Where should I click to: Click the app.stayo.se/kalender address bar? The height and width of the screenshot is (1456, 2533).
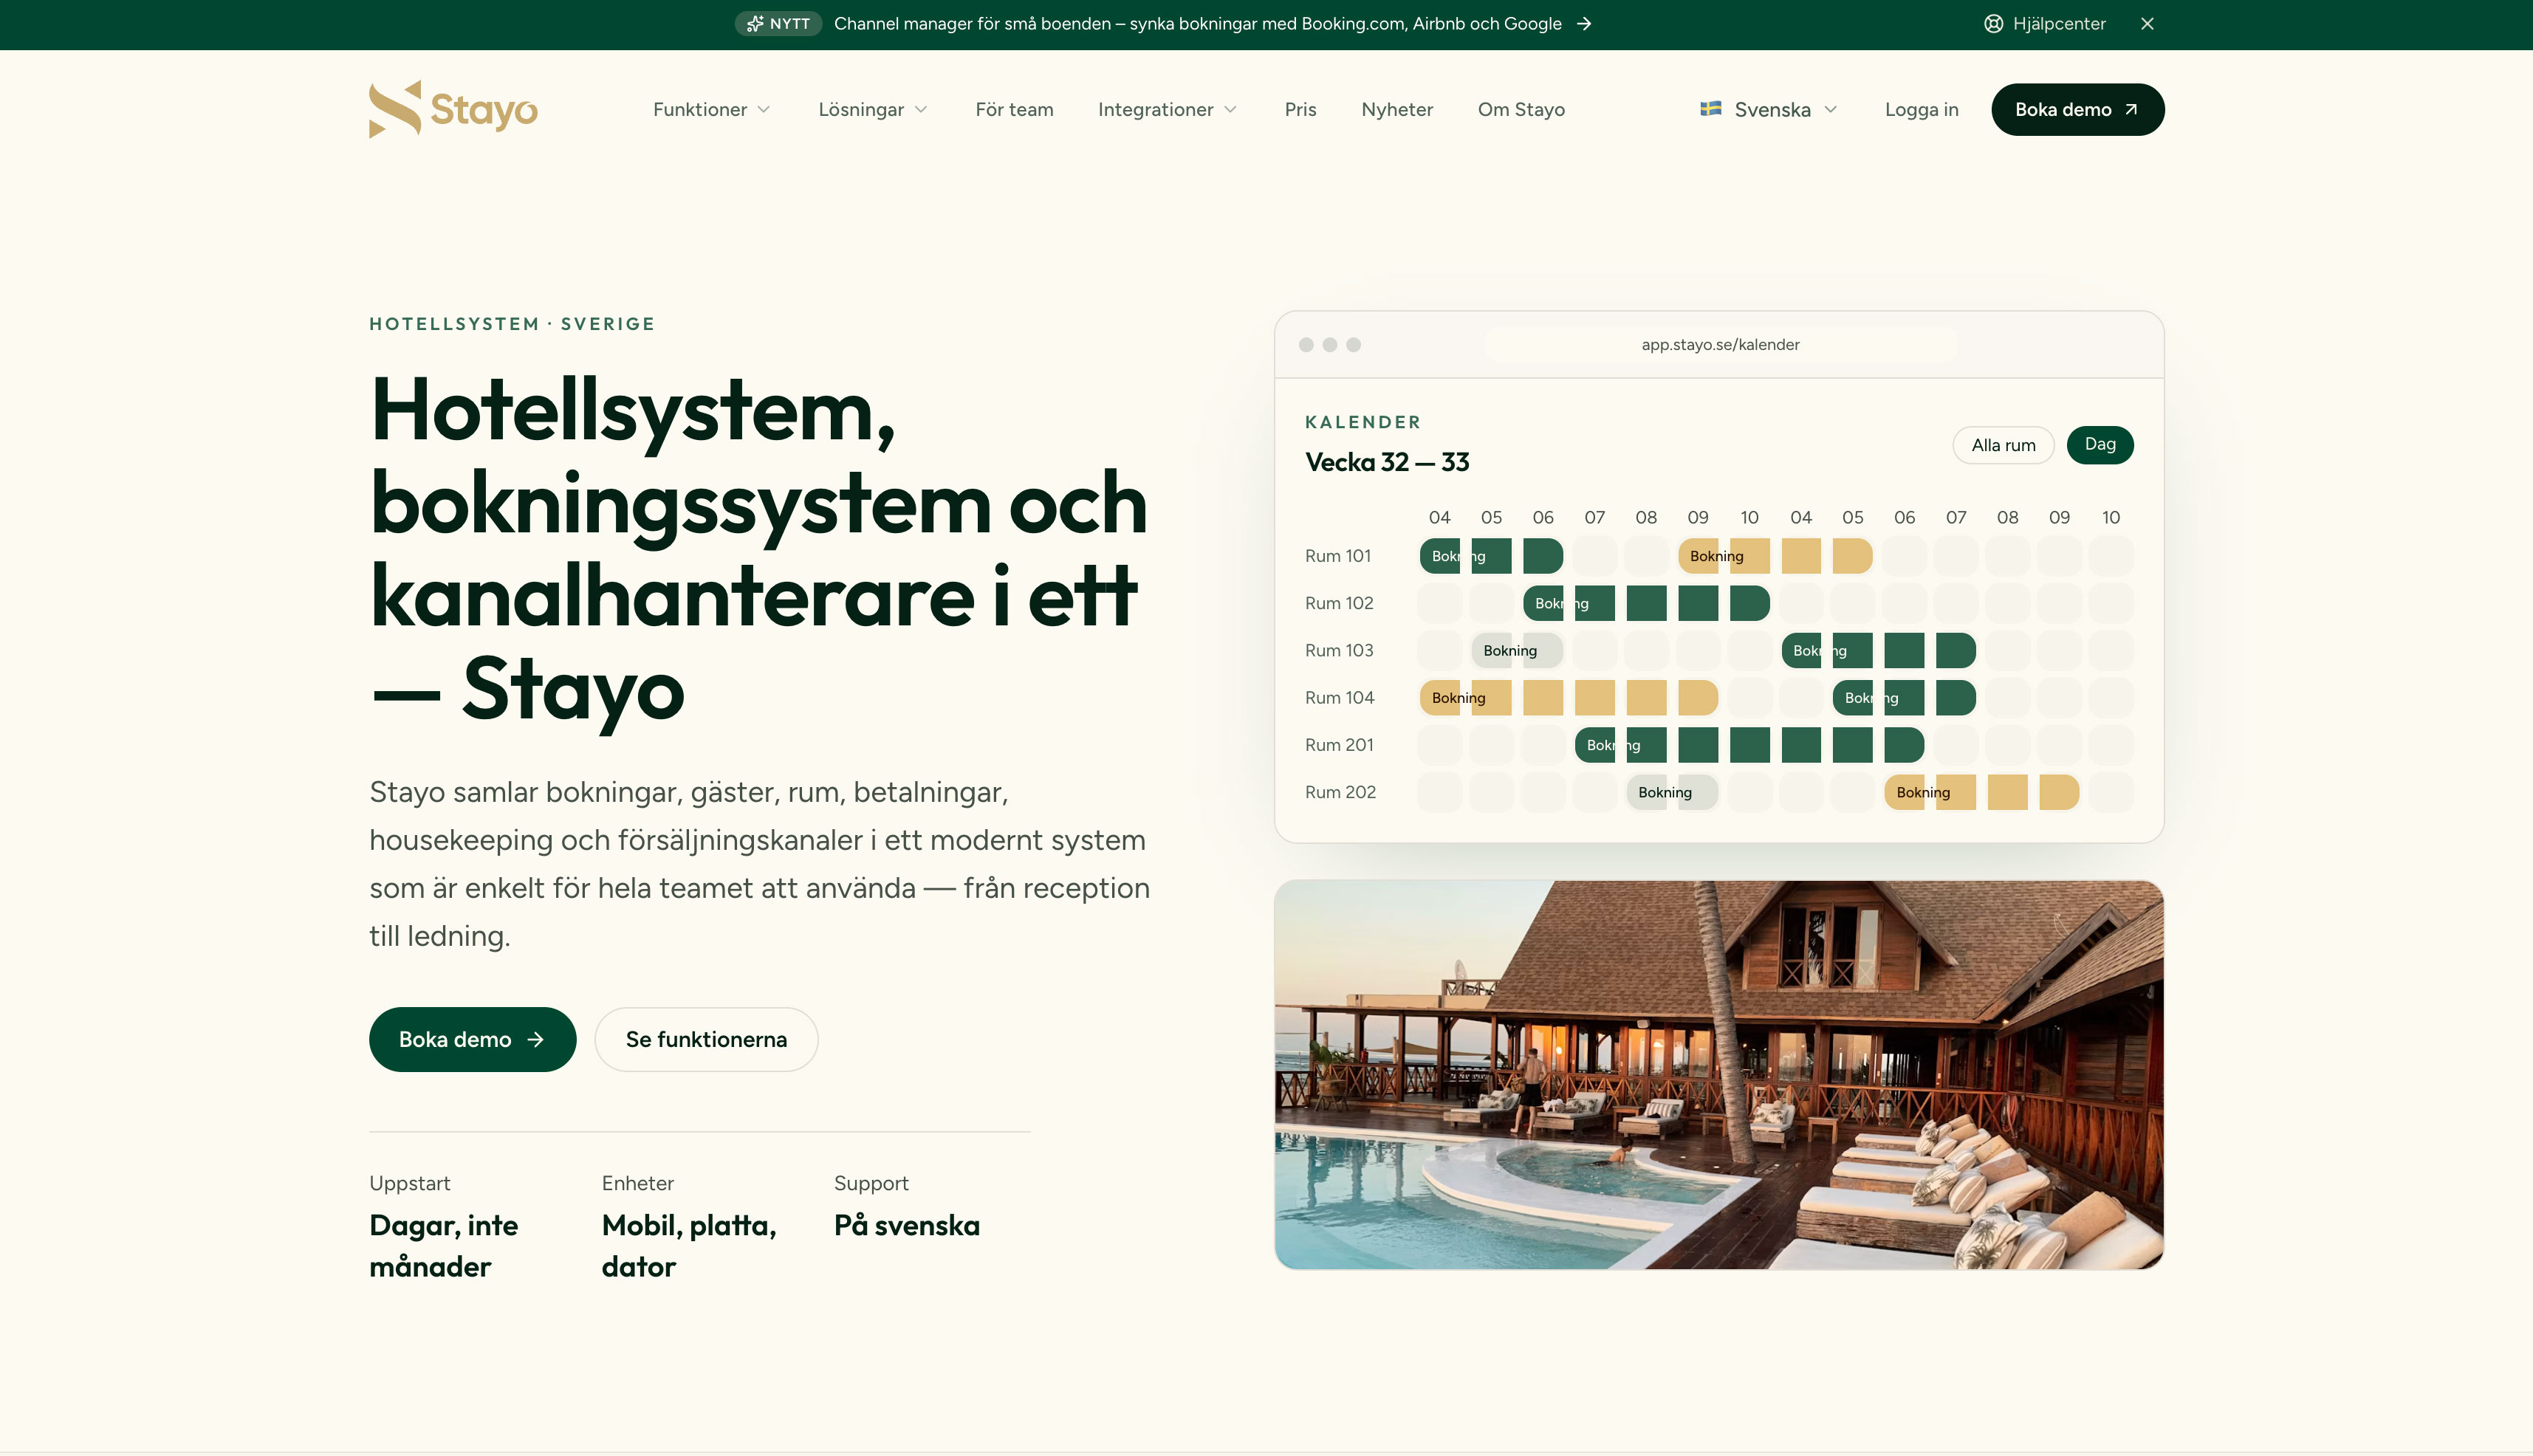click(1720, 345)
